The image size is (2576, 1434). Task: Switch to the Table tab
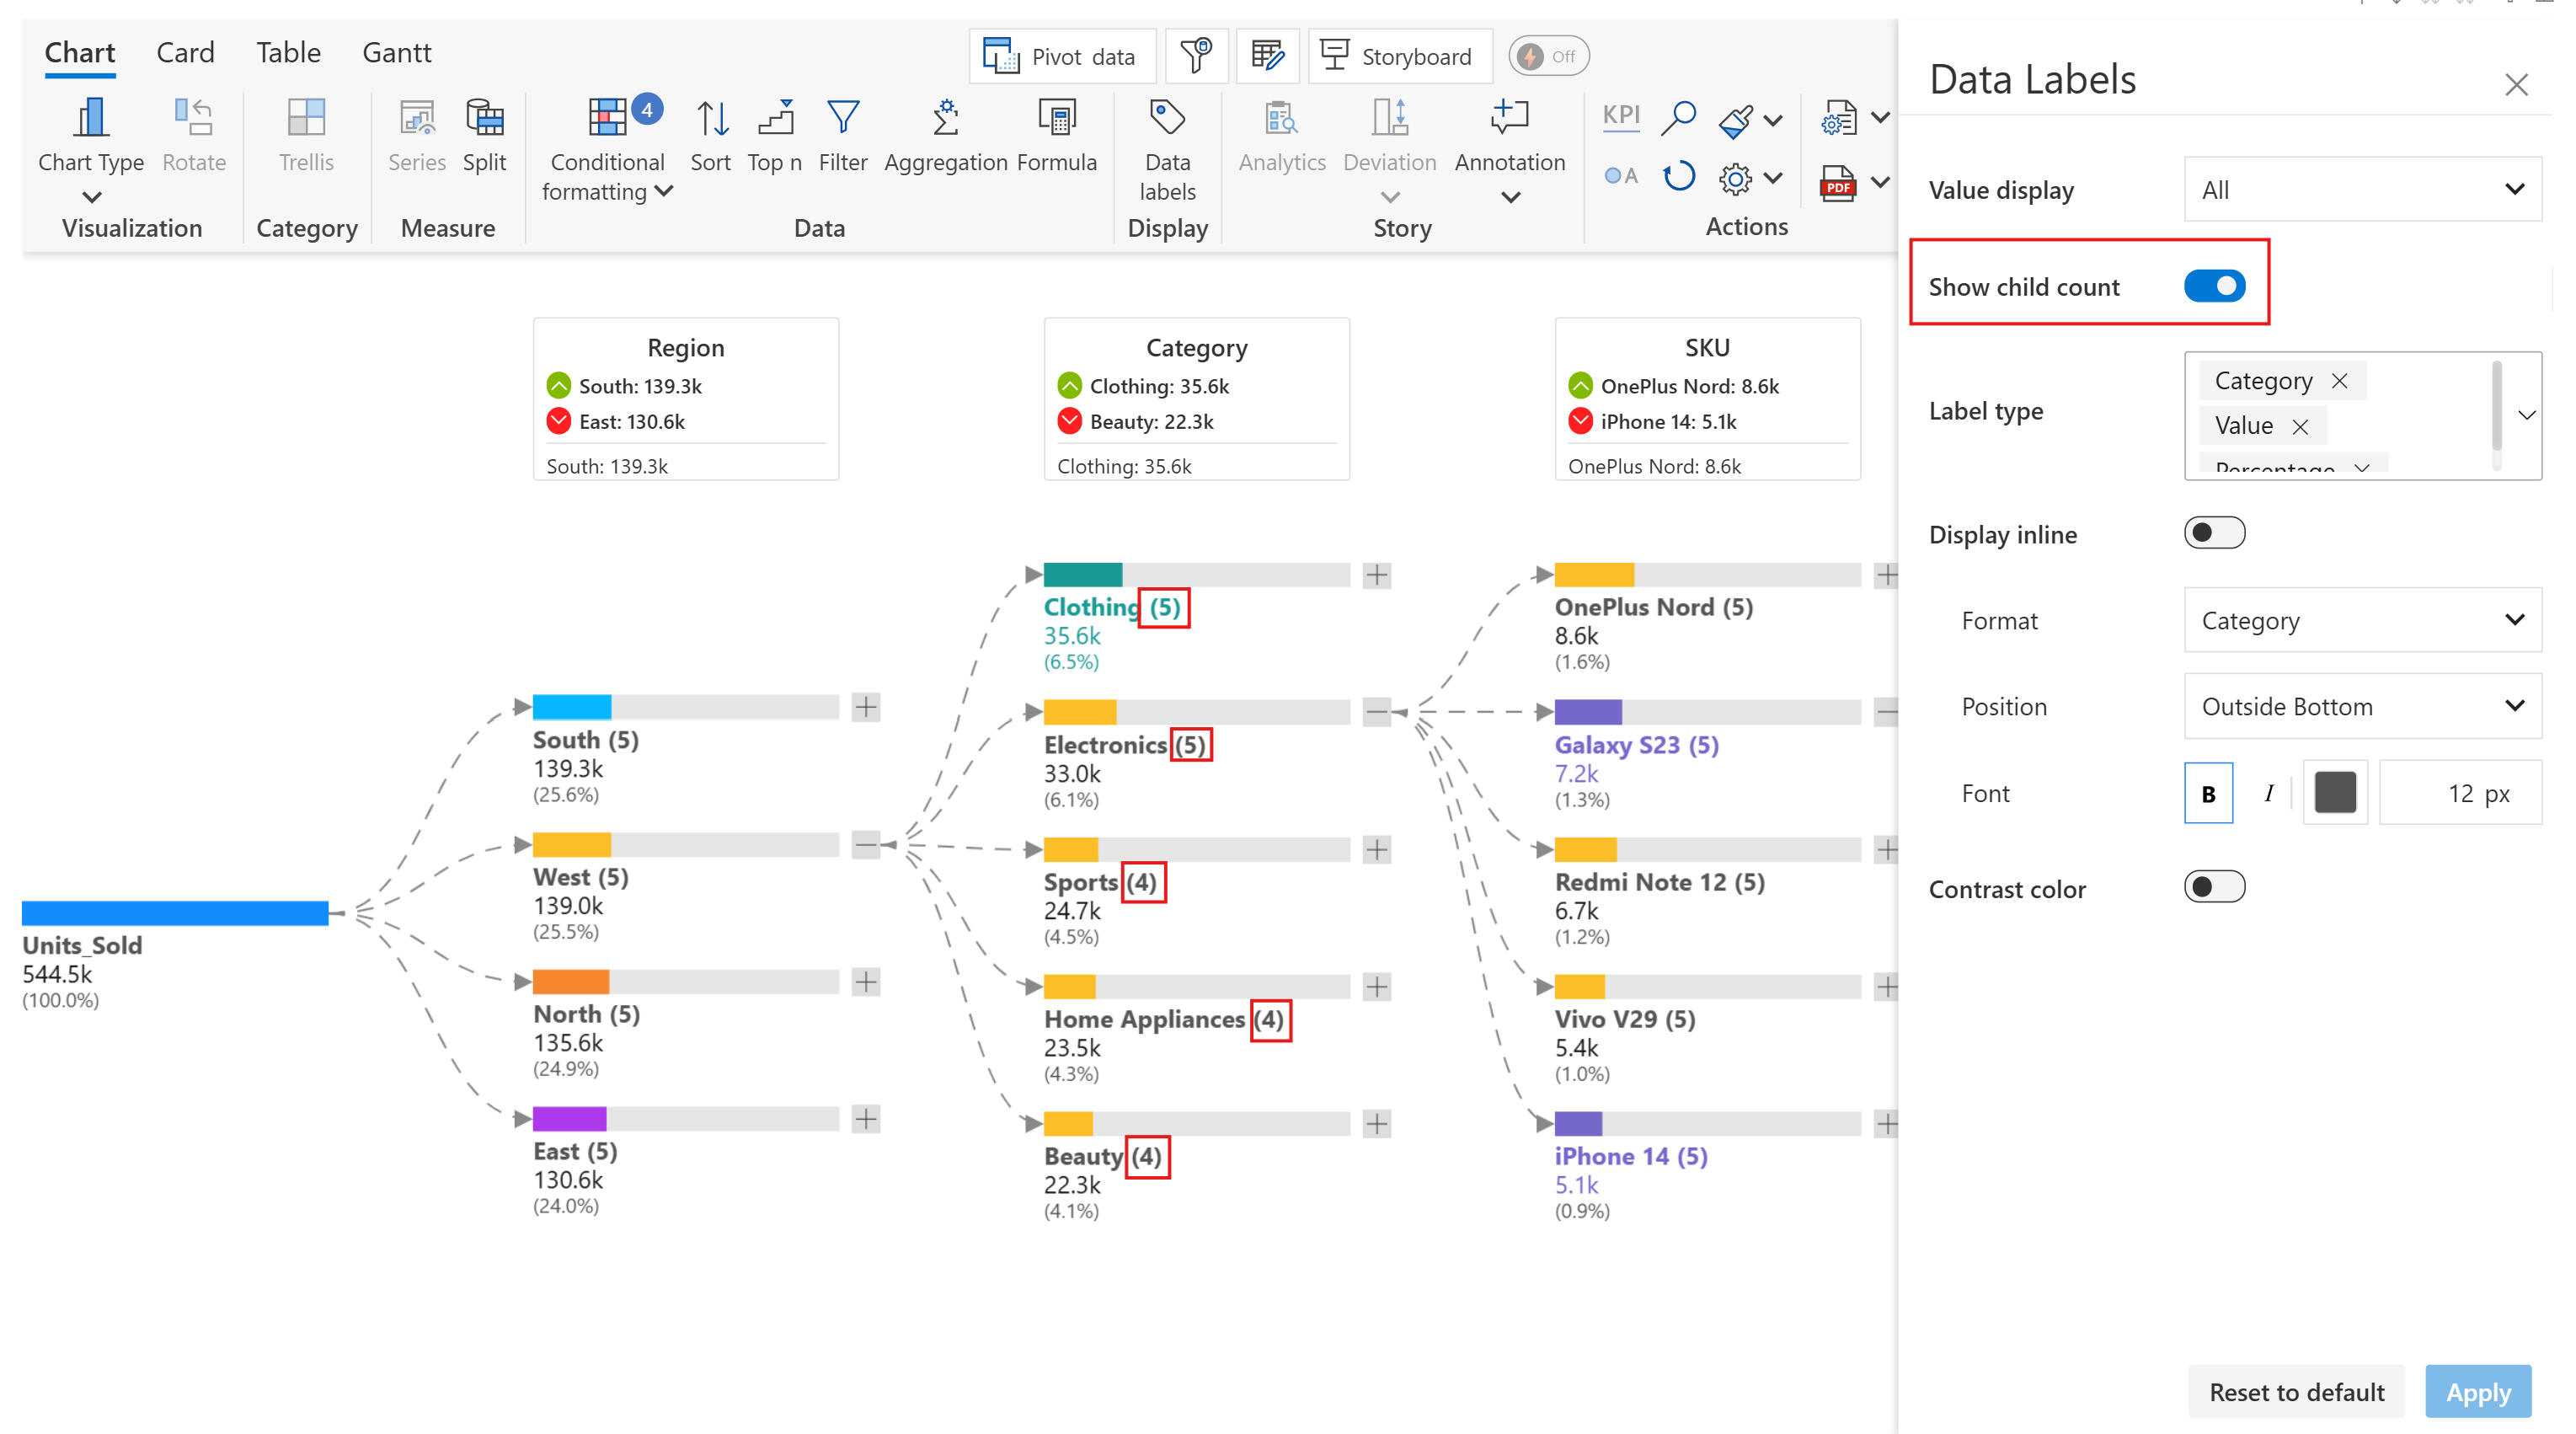tap(288, 52)
